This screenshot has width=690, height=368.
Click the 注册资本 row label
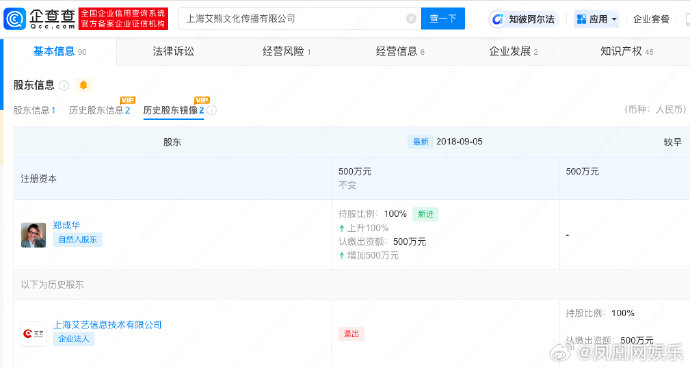[39, 179]
